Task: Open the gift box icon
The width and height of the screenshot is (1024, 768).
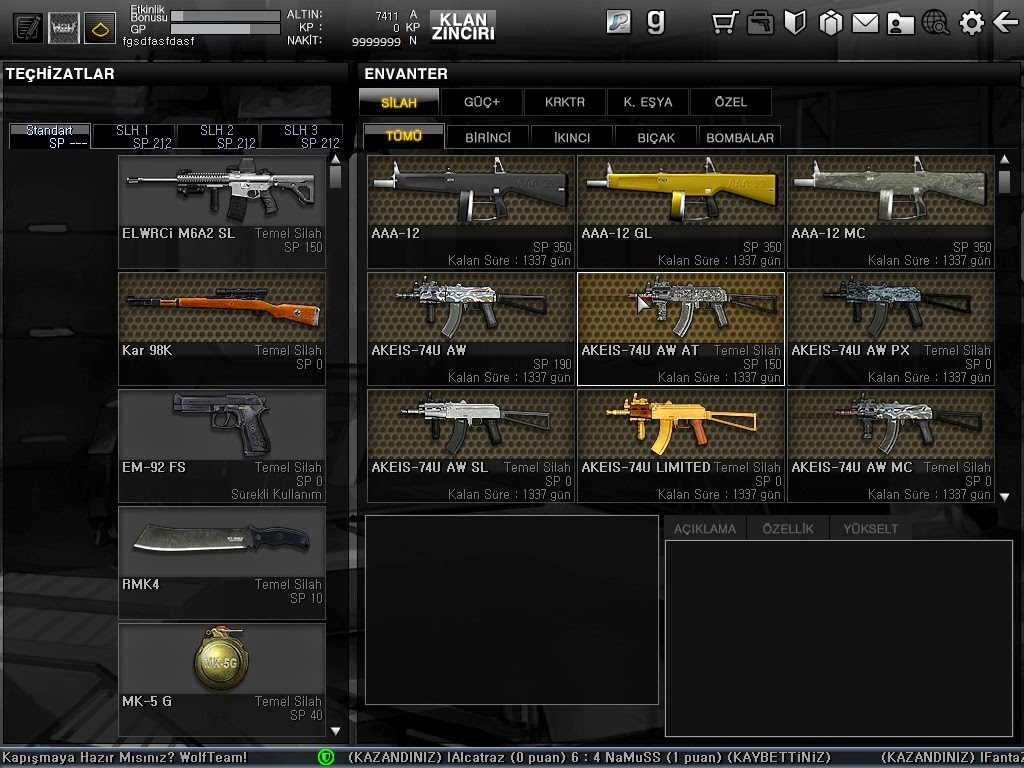Action: pos(830,23)
